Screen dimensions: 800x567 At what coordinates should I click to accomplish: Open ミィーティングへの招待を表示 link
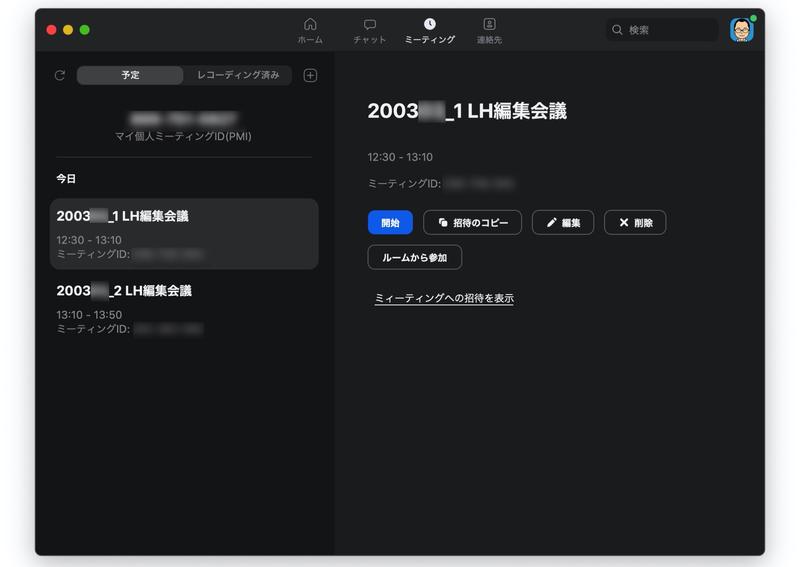(x=444, y=298)
